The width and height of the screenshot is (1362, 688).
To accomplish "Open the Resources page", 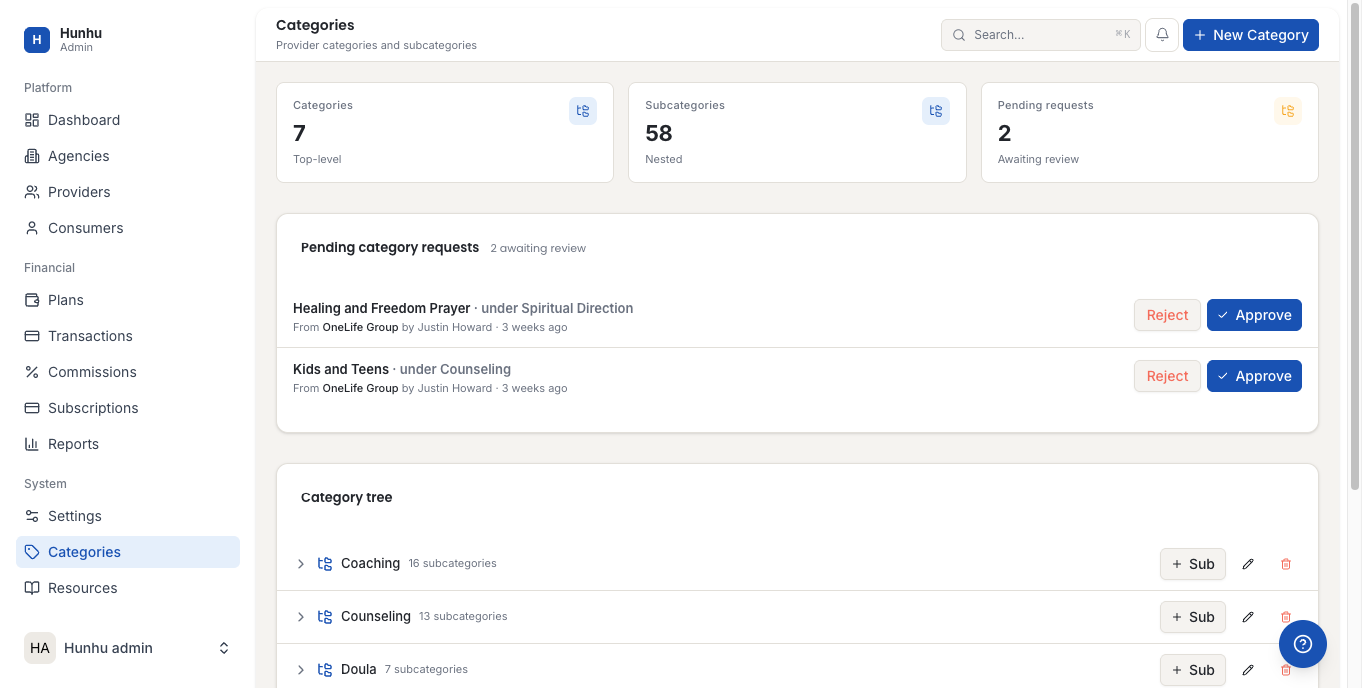I will pos(128,588).
